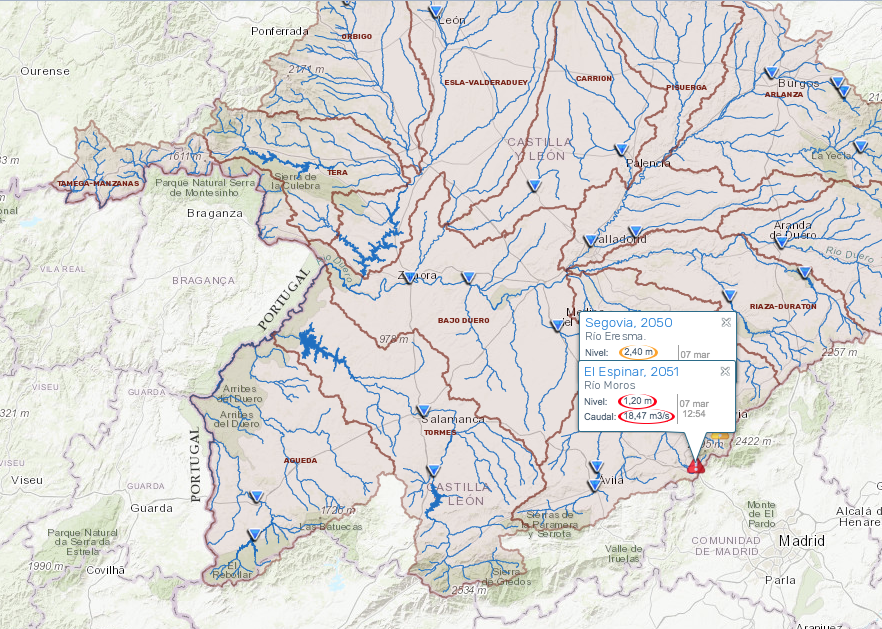Open the Segovia, 2050 station title link
The width and height of the screenshot is (882, 629).
(628, 323)
